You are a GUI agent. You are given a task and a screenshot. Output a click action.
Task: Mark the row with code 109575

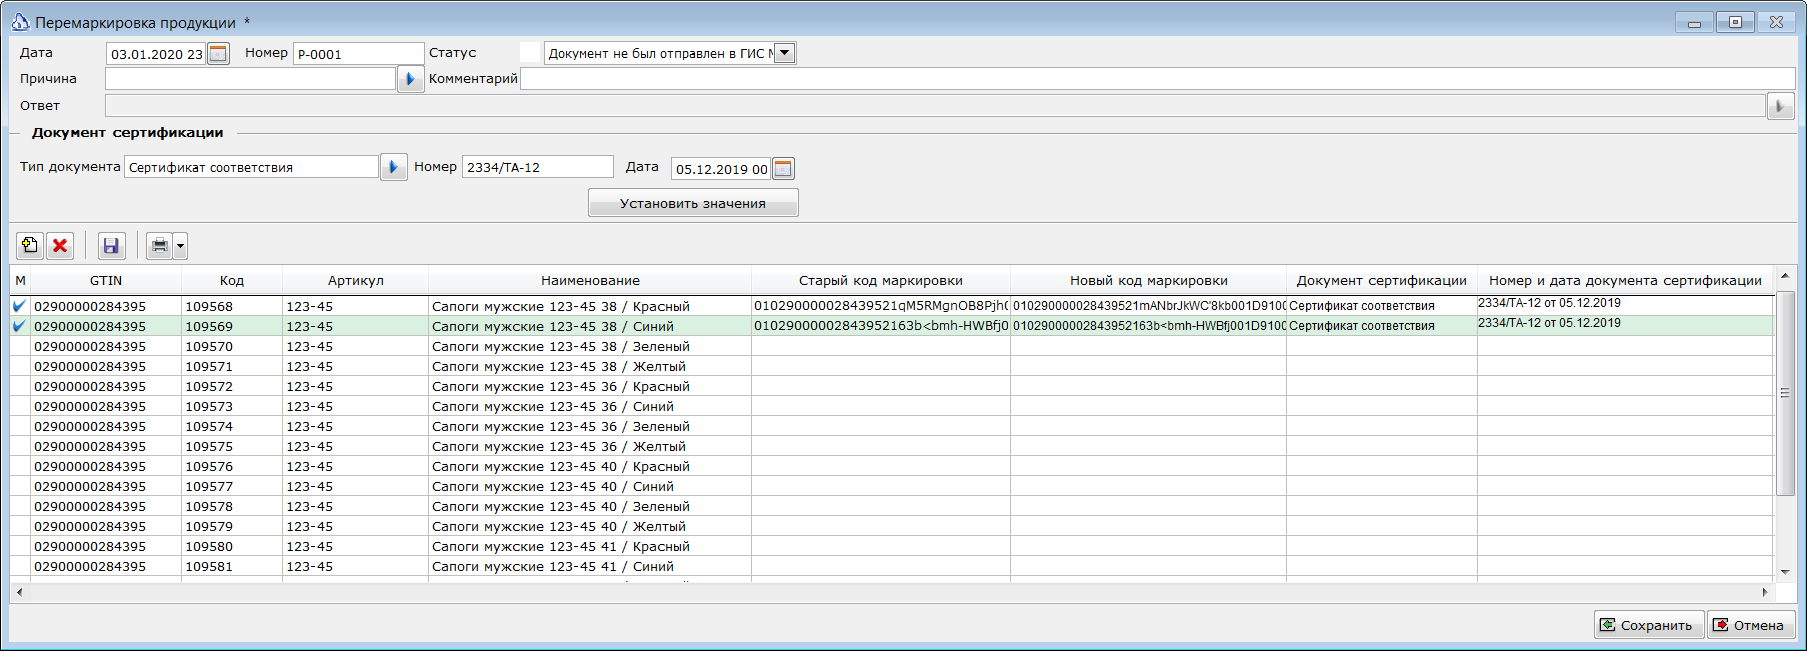(x=19, y=446)
